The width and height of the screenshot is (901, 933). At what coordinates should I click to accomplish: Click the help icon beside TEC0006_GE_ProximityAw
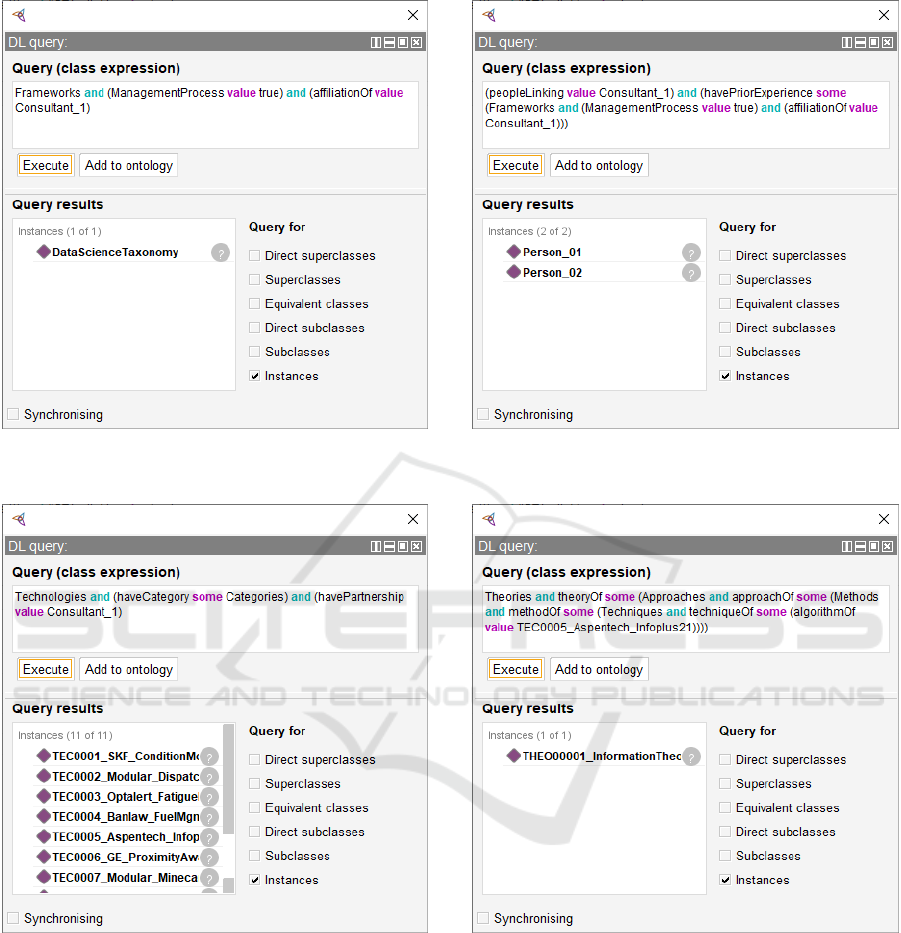209,858
